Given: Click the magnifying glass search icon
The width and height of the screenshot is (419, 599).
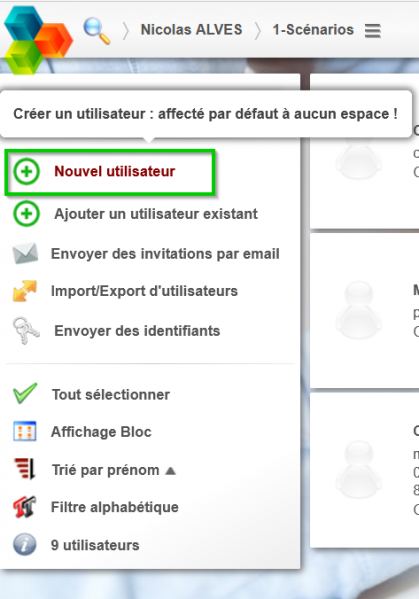Looking at the screenshot, I should 97,31.
